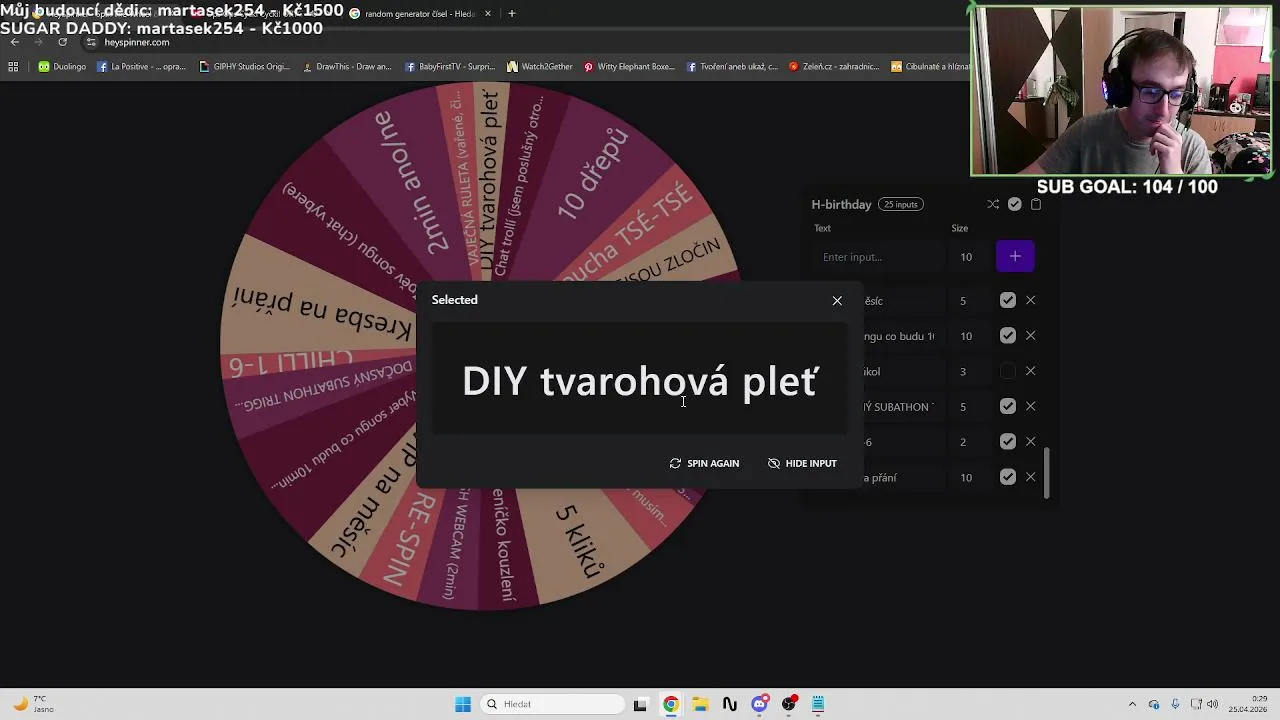This screenshot has height=720, width=1280.
Task: Uncheck the 'ngu co budu' row checkbox
Action: click(1007, 336)
